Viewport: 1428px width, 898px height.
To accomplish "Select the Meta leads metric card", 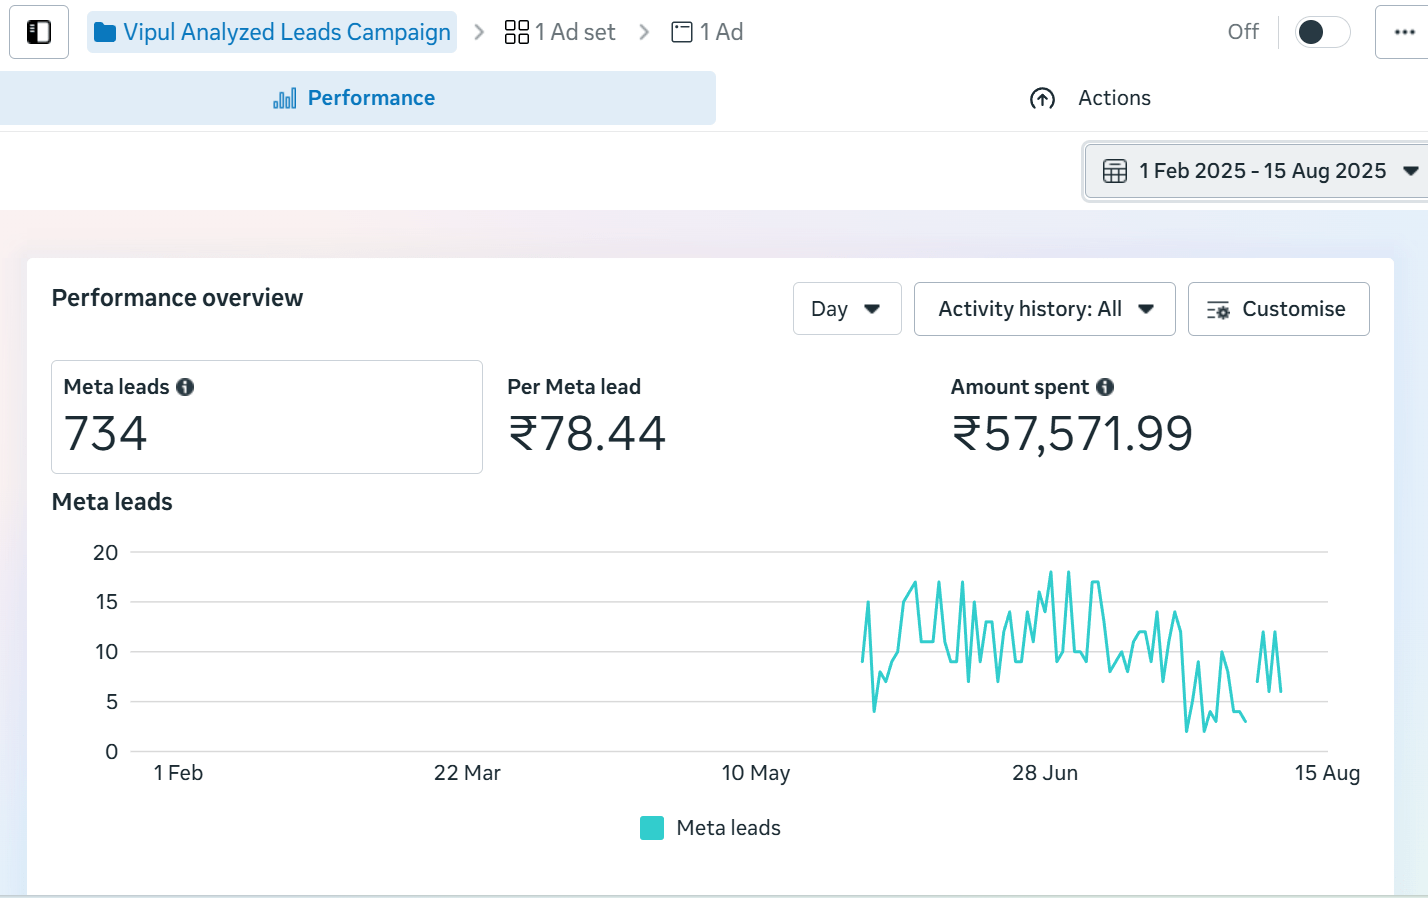I will pyautogui.click(x=266, y=417).
